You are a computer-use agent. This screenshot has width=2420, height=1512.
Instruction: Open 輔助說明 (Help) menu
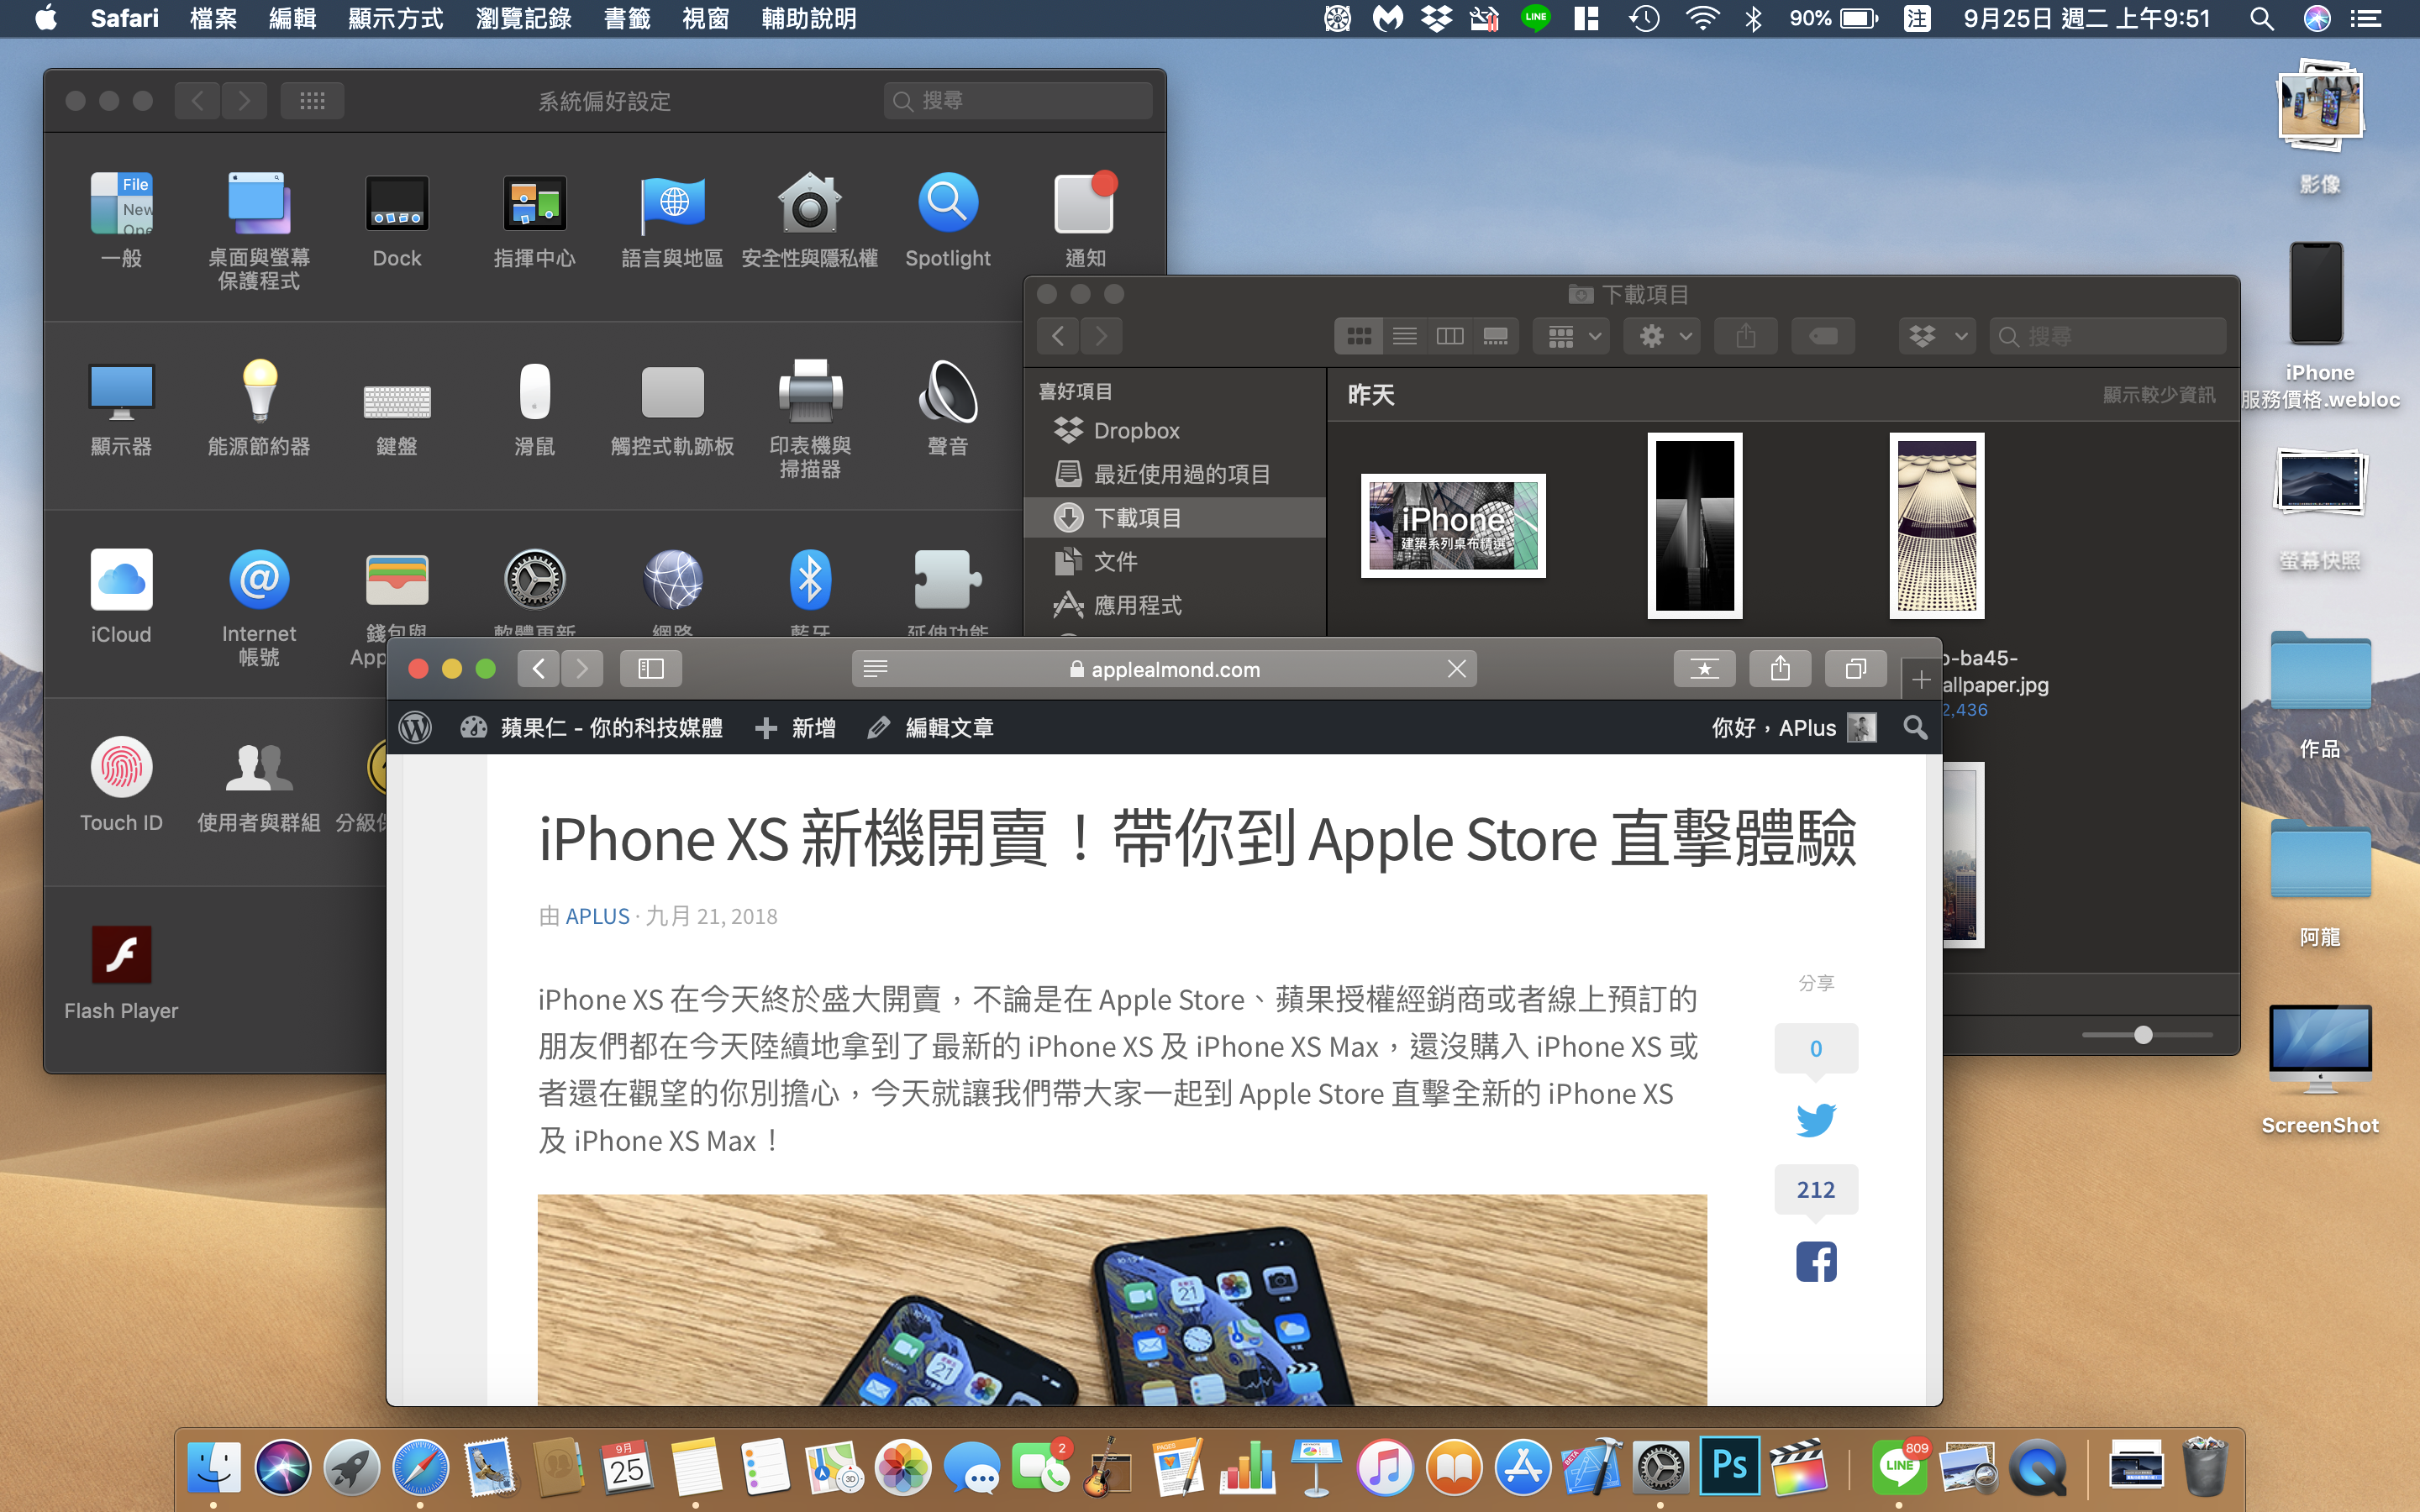click(x=808, y=18)
